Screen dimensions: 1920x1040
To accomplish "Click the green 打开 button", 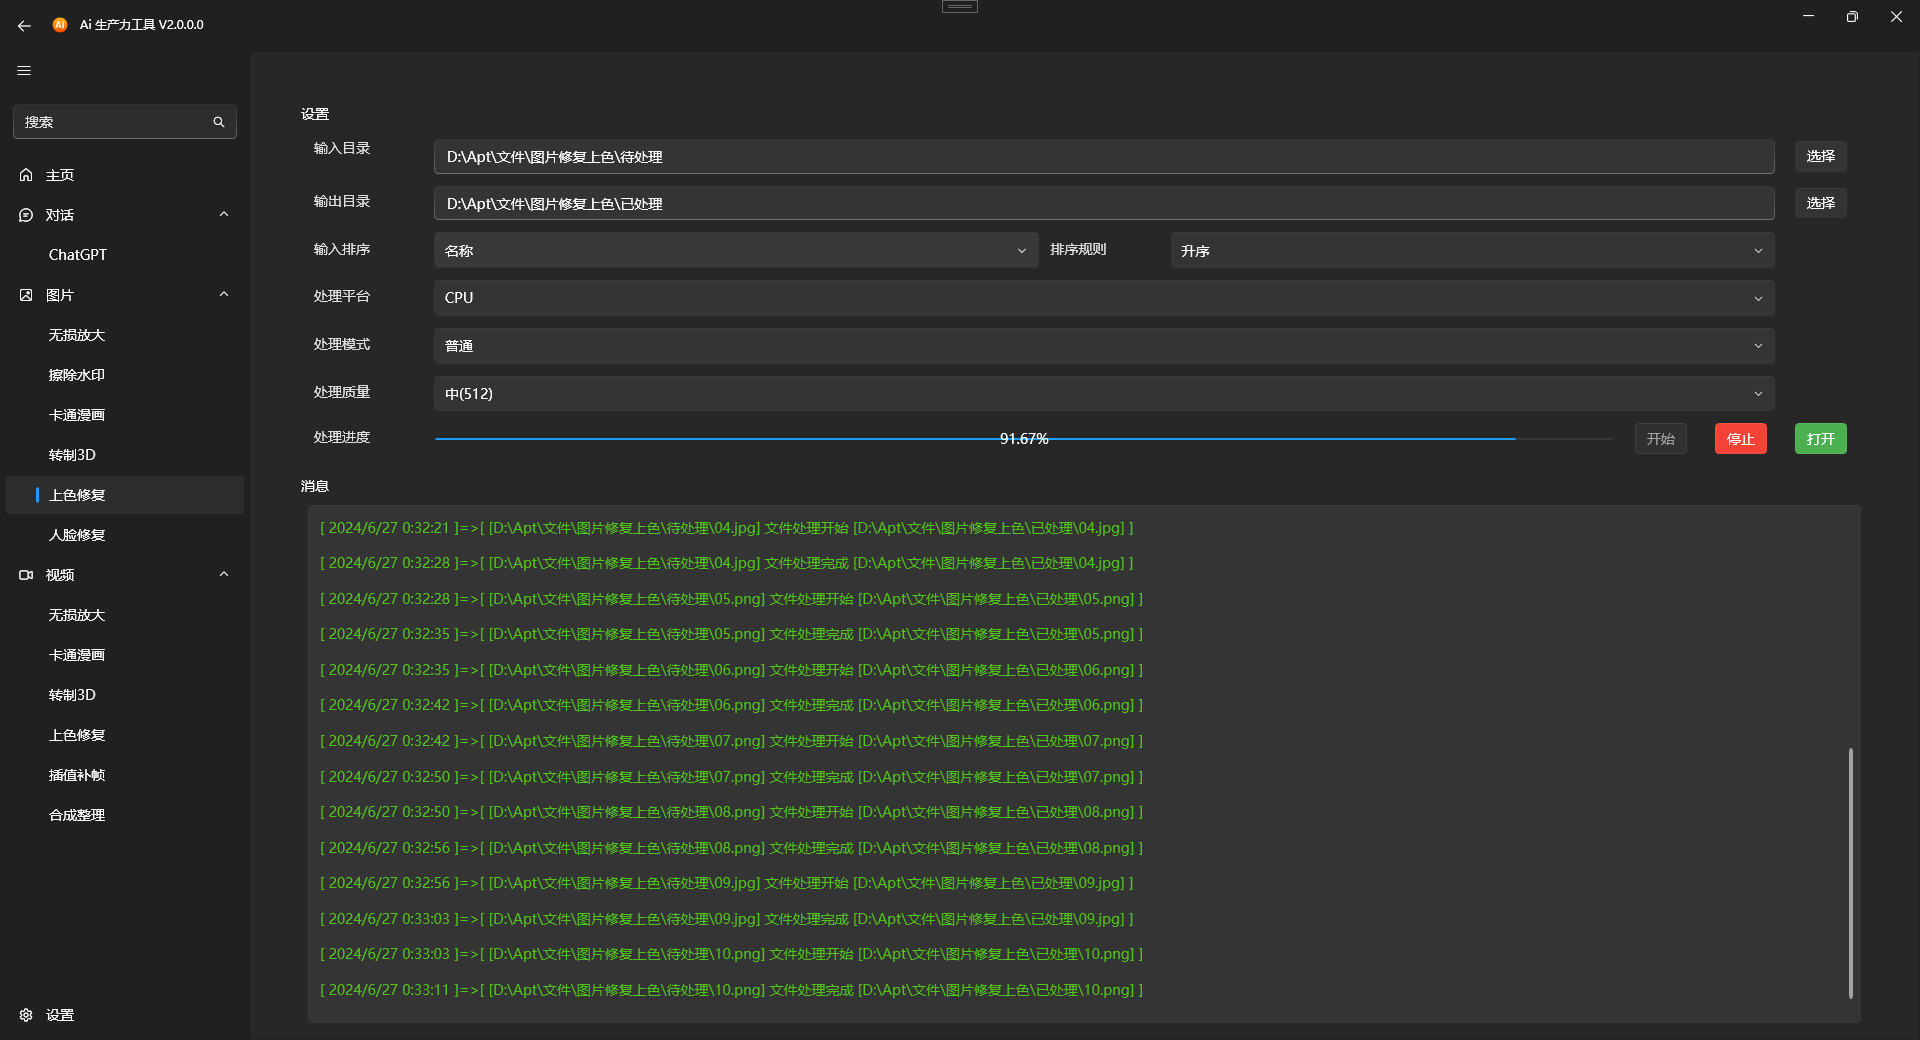I will click(x=1820, y=439).
